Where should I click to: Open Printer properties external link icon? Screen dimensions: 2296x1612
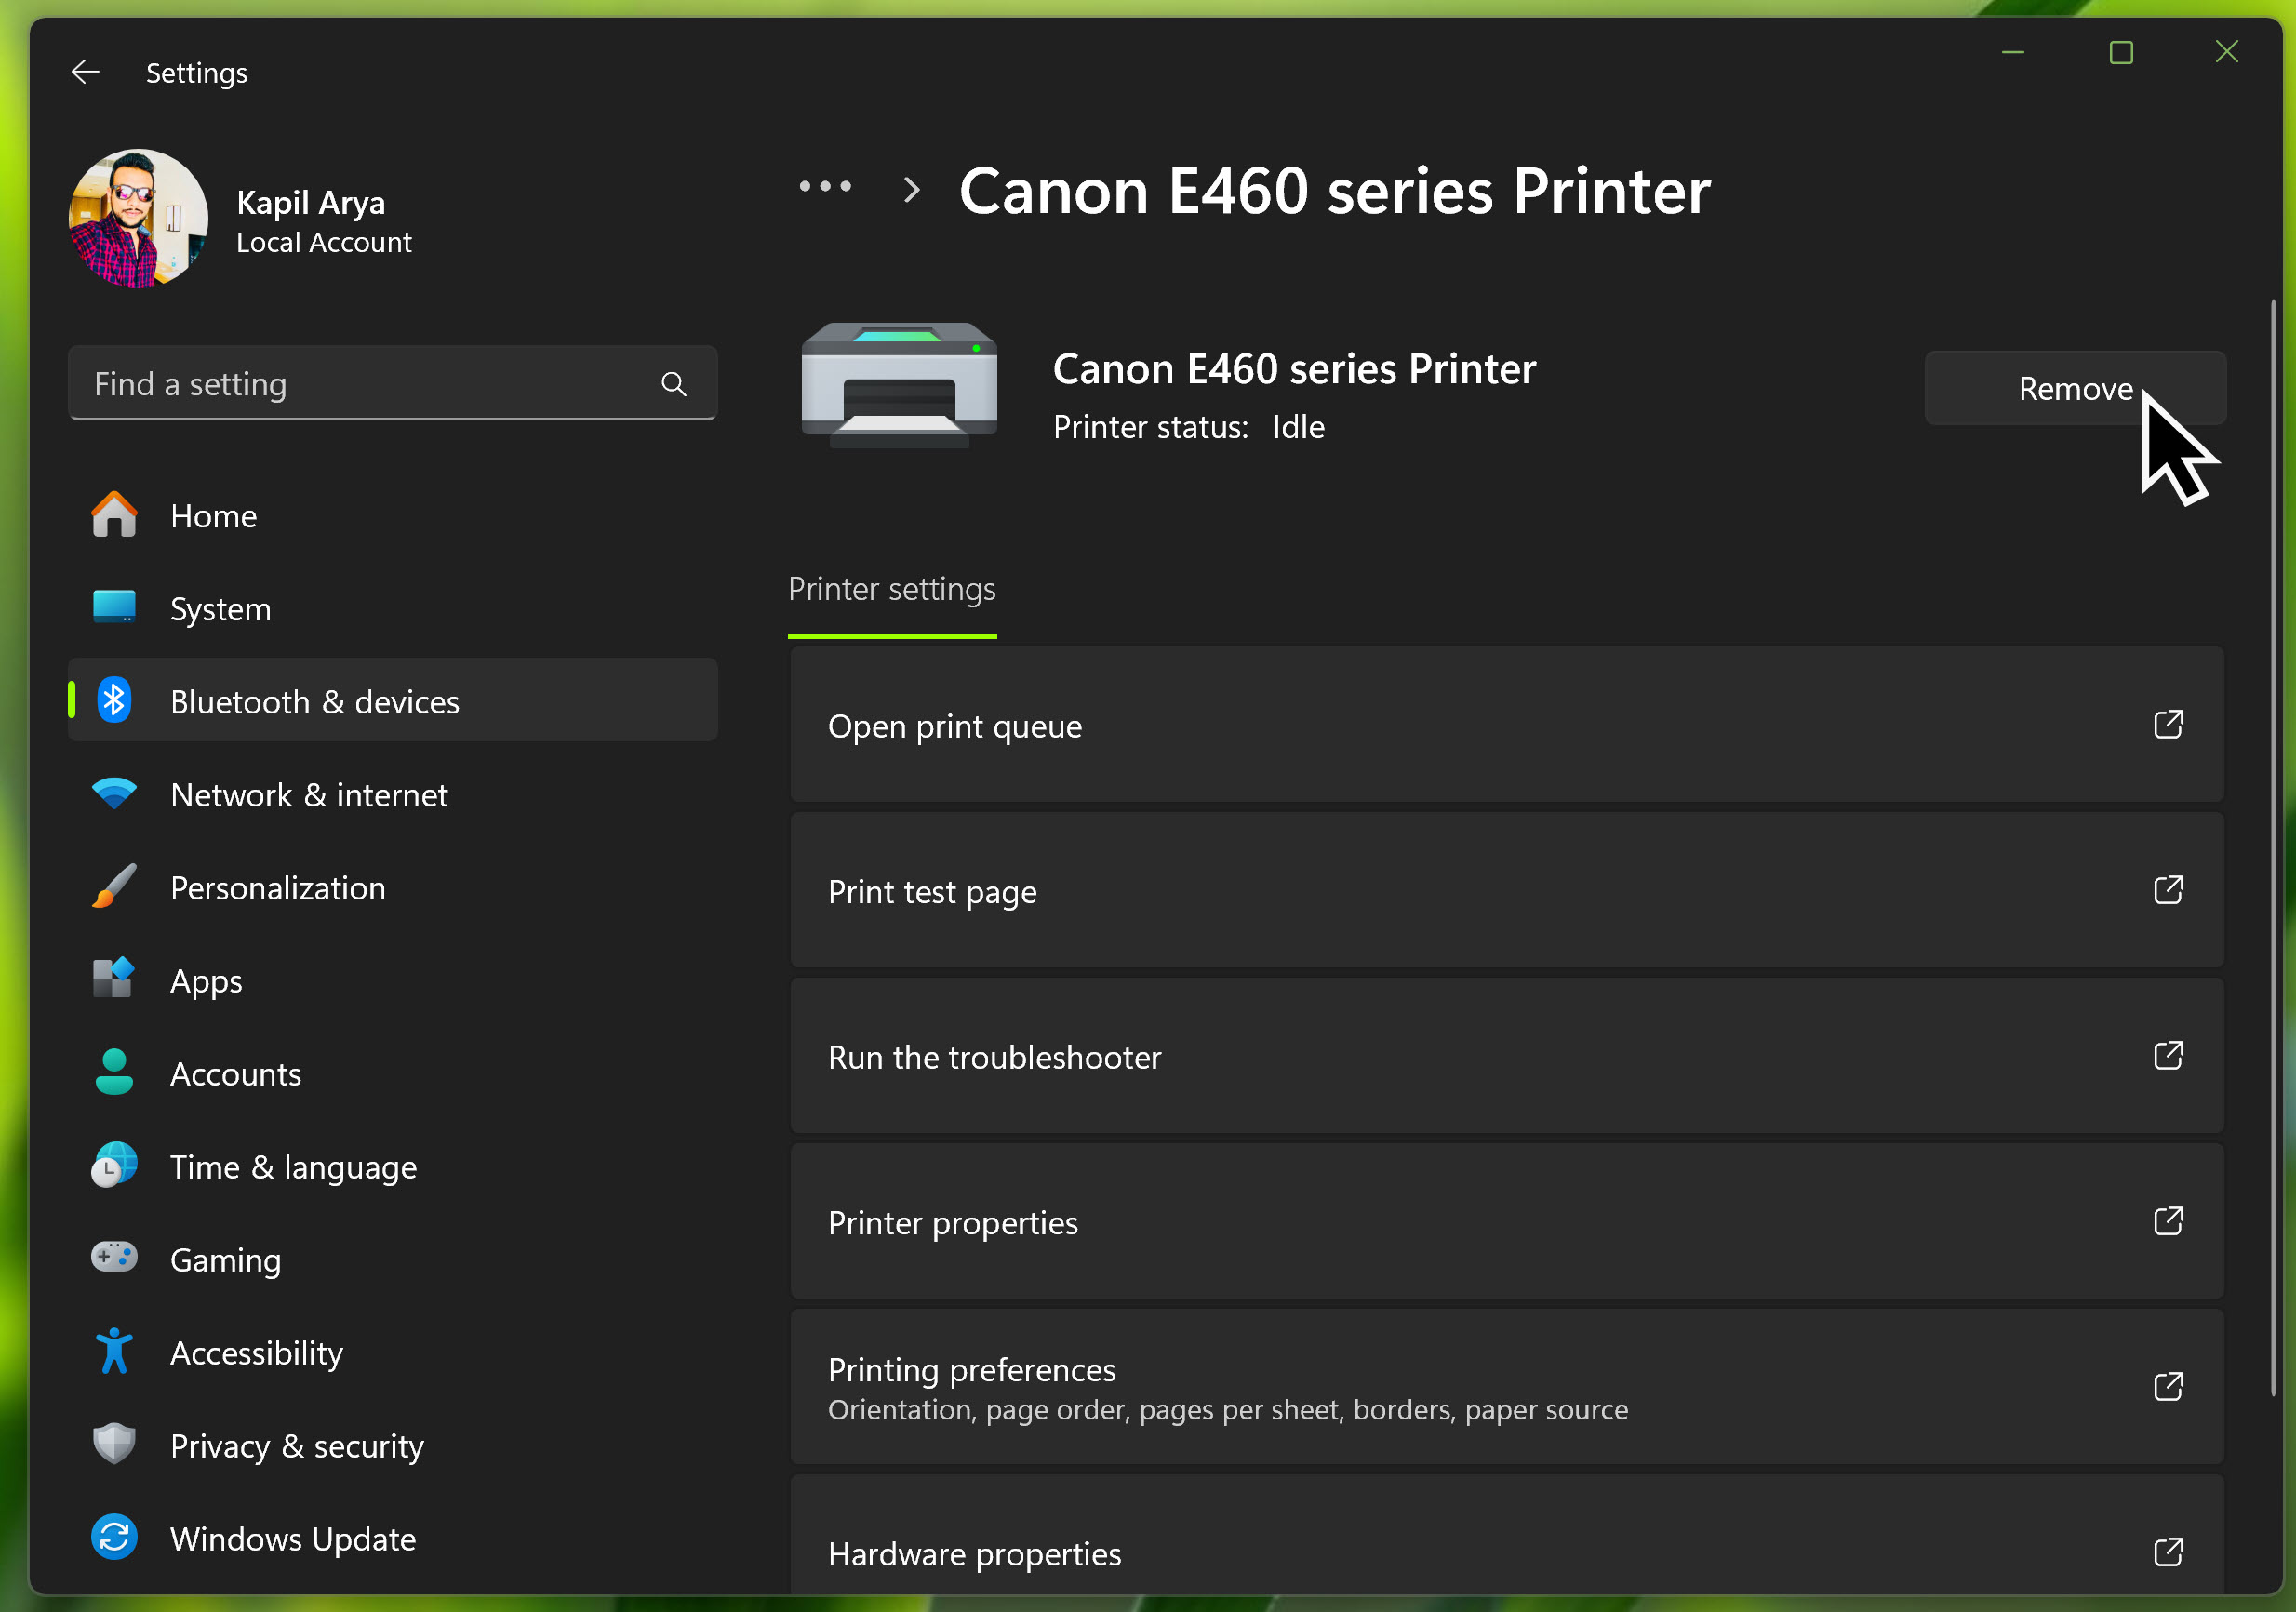[2168, 1222]
